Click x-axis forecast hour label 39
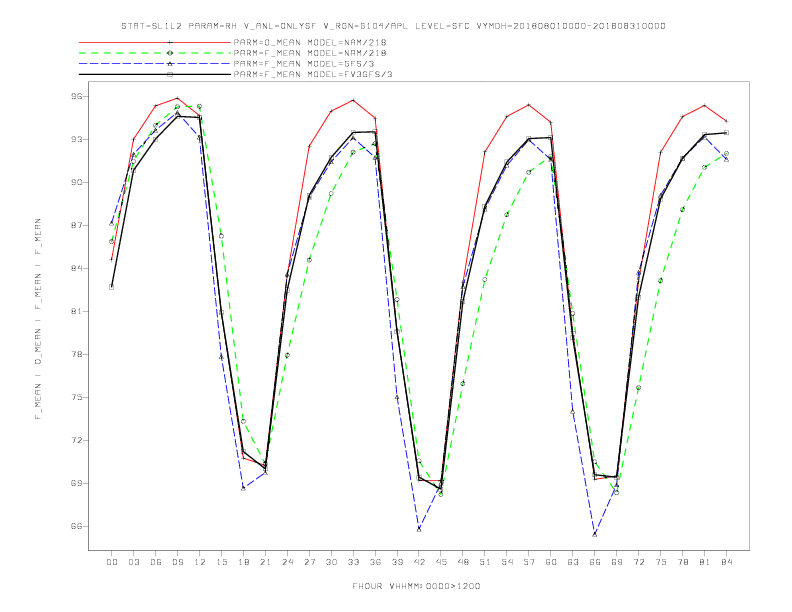This screenshot has height=612, width=792. point(397,562)
